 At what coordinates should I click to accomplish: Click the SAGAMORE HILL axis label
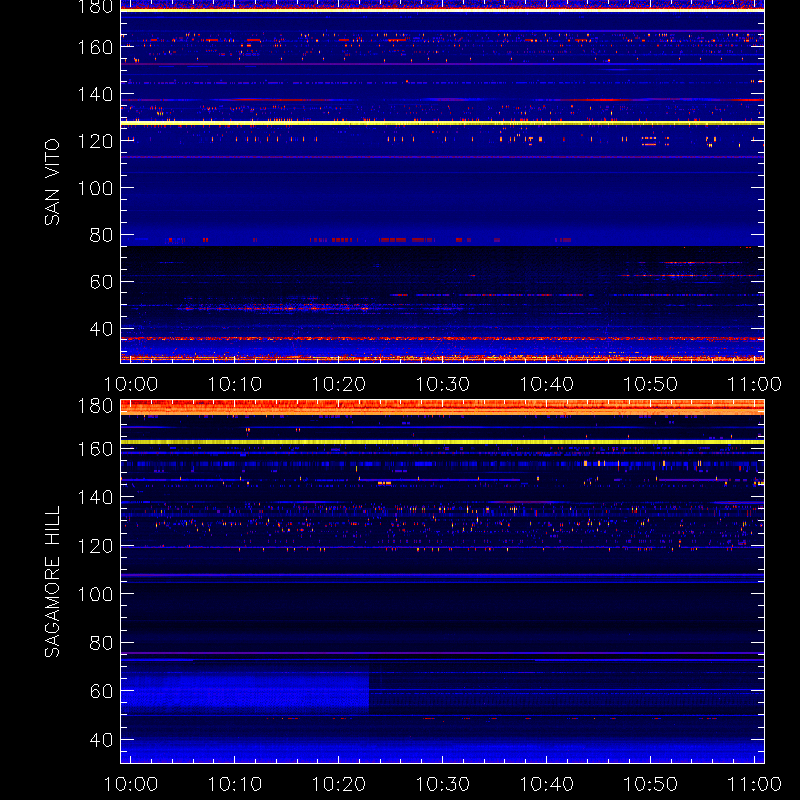click(x=52, y=582)
